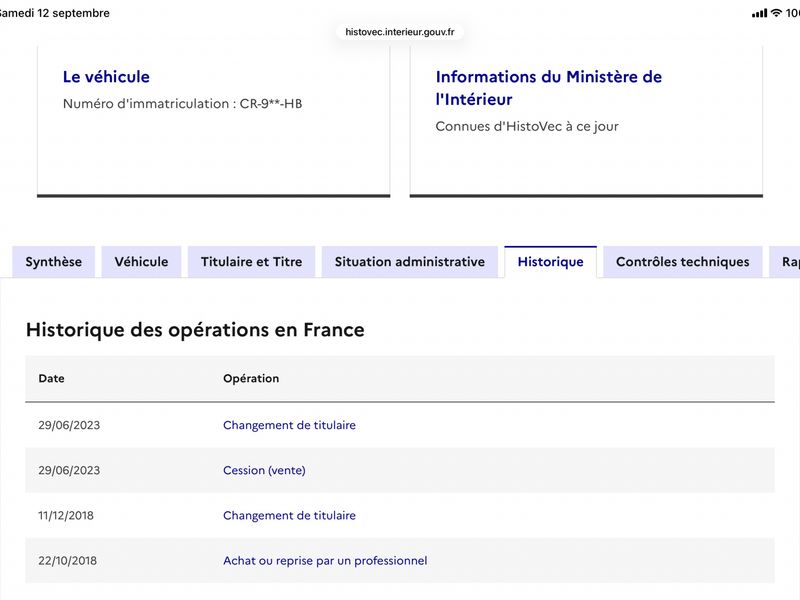The height and width of the screenshot is (600, 800).
Task: Click the cellular signal bars icon
Action: (759, 13)
